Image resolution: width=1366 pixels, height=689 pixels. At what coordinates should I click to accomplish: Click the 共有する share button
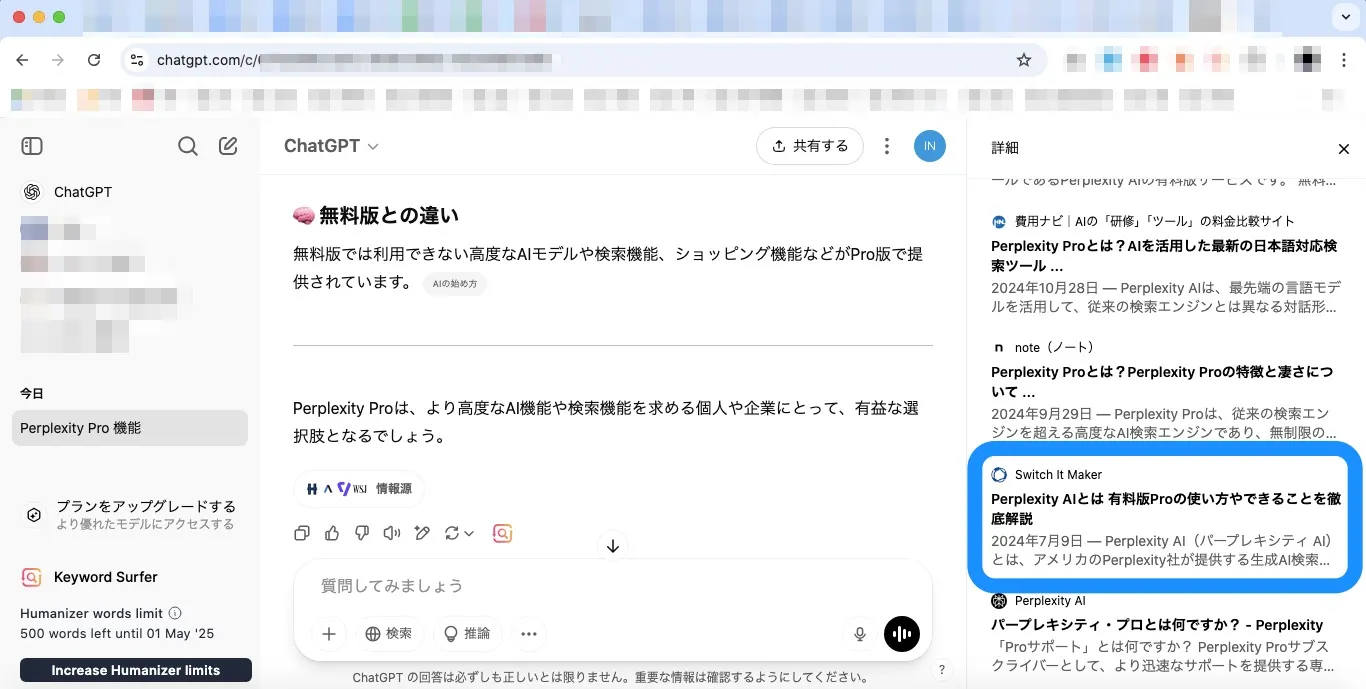[810, 146]
